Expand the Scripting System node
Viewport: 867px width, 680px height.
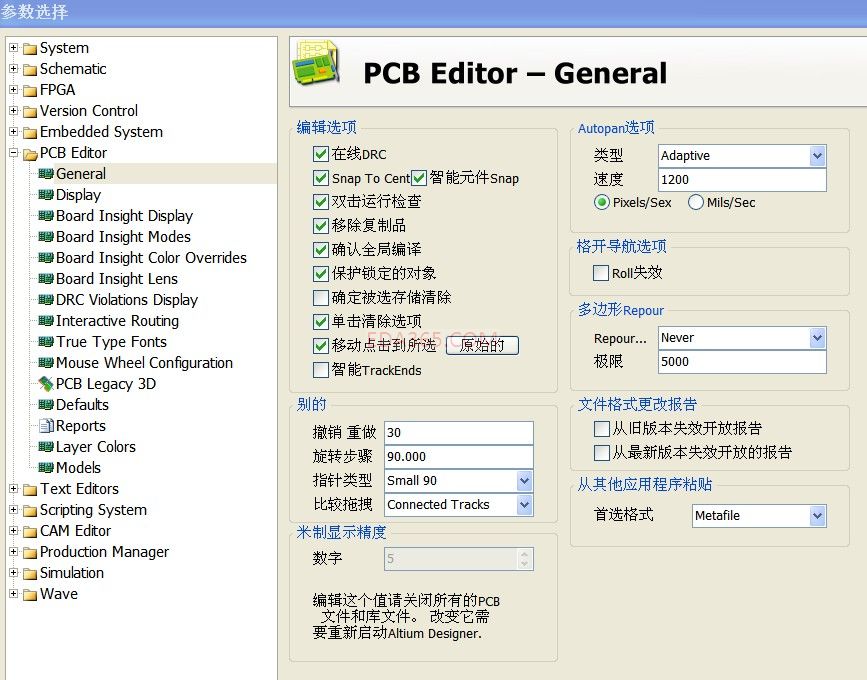[x=13, y=509]
